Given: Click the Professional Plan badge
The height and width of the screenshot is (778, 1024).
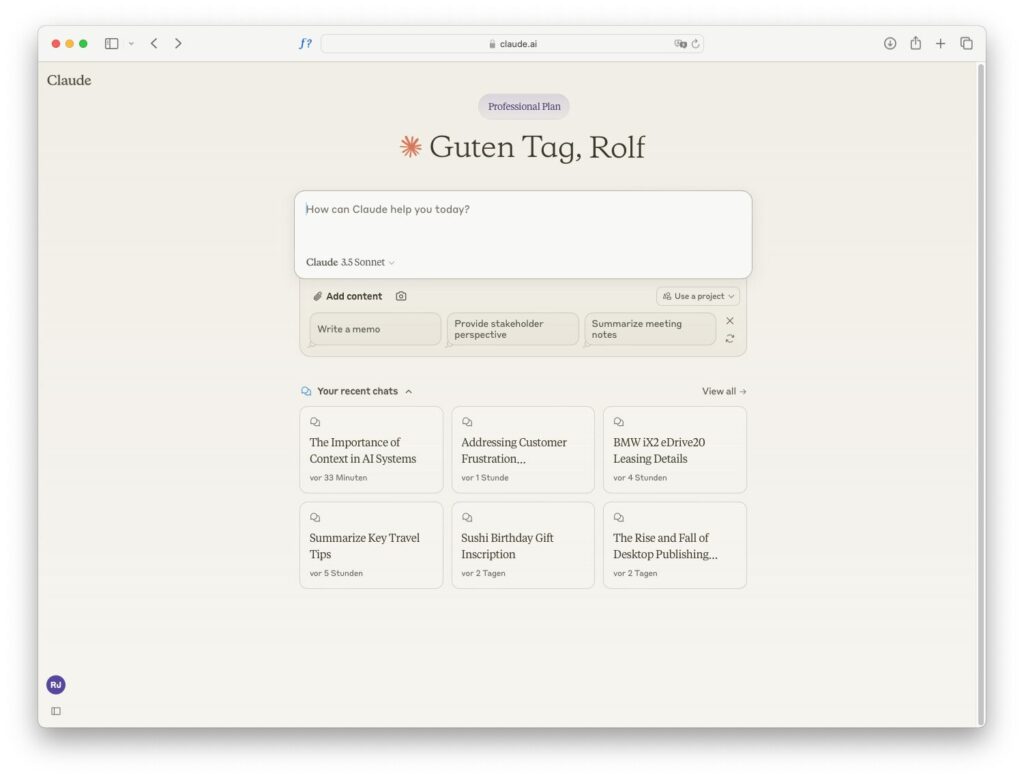Looking at the screenshot, I should [x=524, y=106].
